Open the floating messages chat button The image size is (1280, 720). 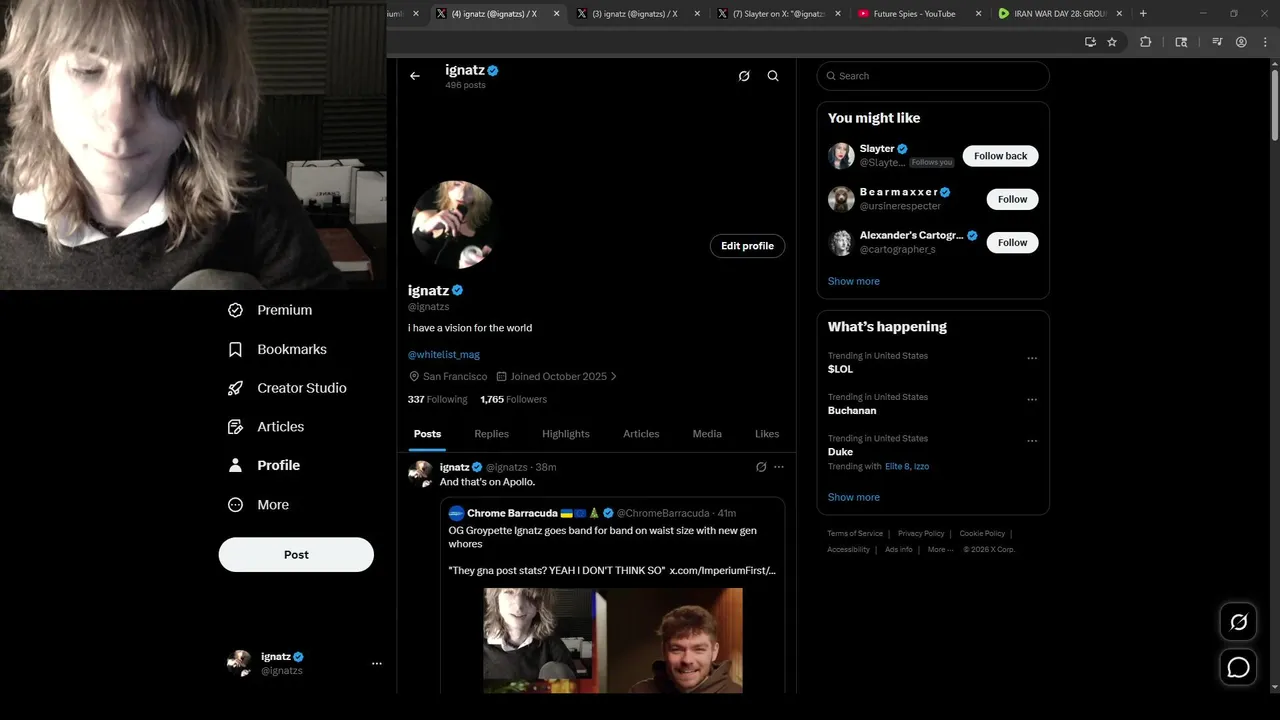point(1238,667)
